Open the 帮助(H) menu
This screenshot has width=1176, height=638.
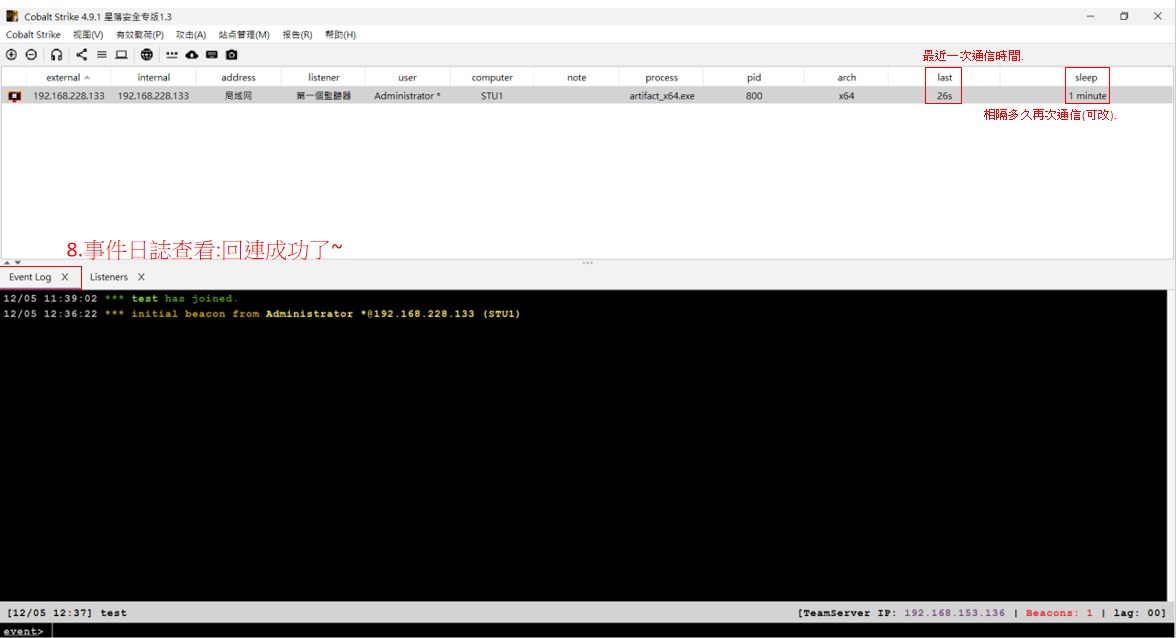340,34
